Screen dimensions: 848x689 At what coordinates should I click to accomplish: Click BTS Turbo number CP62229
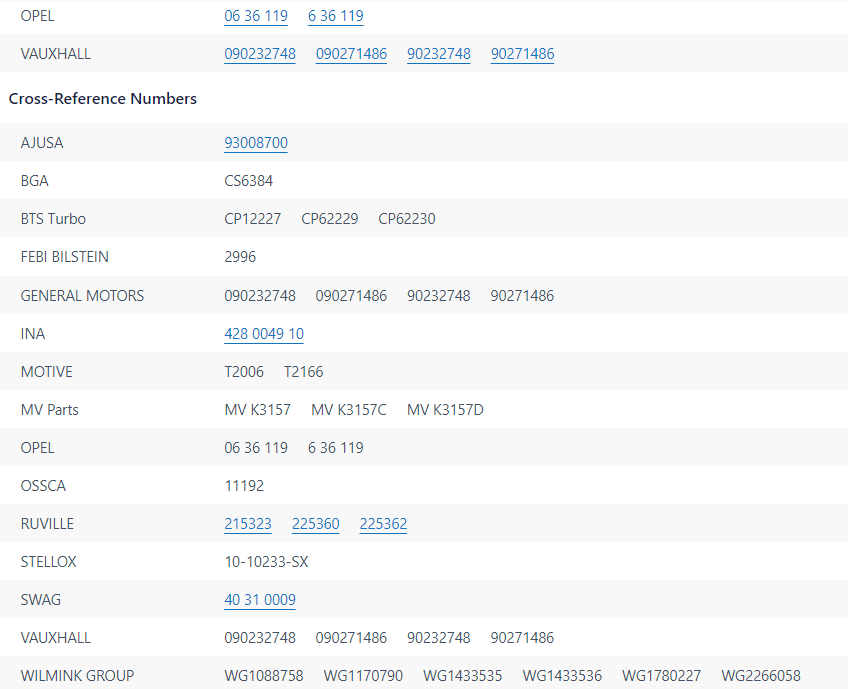[330, 218]
